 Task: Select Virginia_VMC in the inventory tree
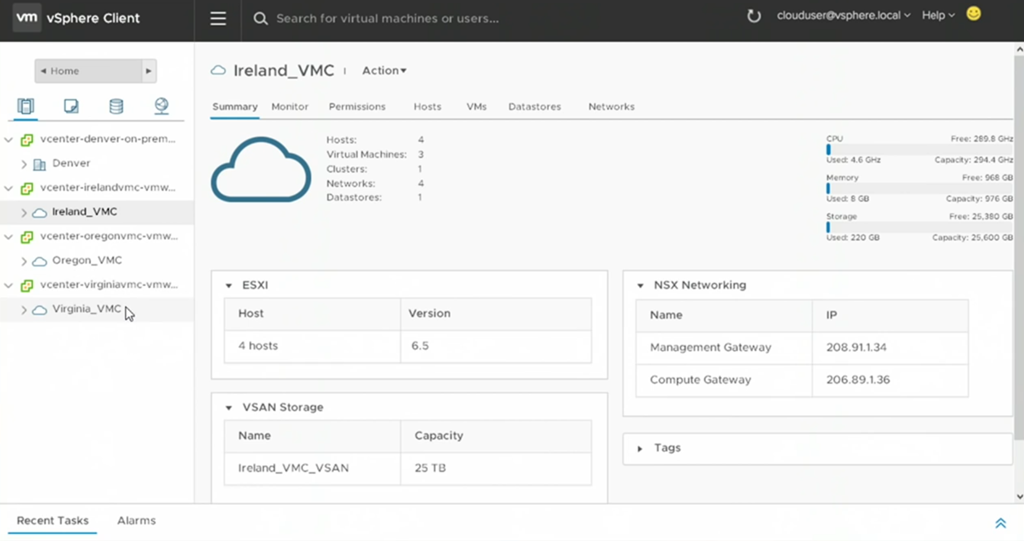(87, 309)
